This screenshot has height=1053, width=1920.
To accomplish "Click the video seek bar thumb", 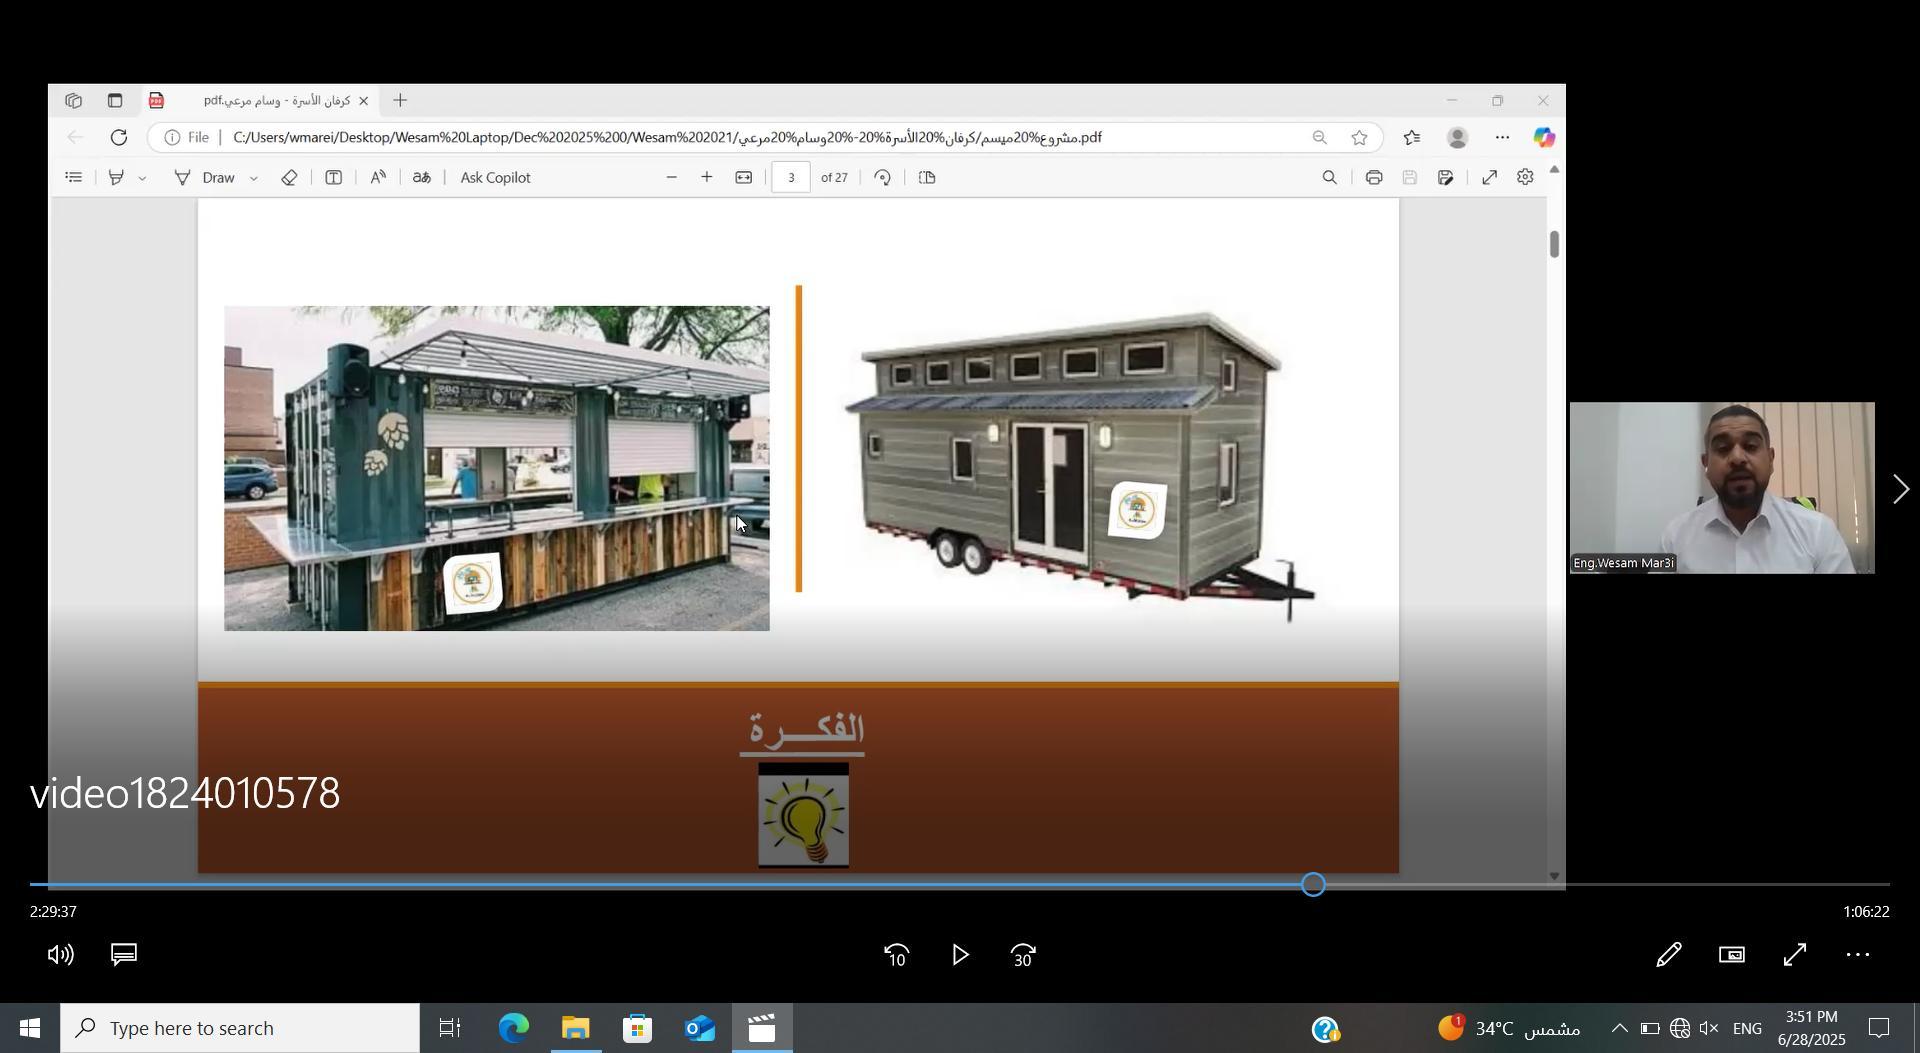I will (1313, 884).
